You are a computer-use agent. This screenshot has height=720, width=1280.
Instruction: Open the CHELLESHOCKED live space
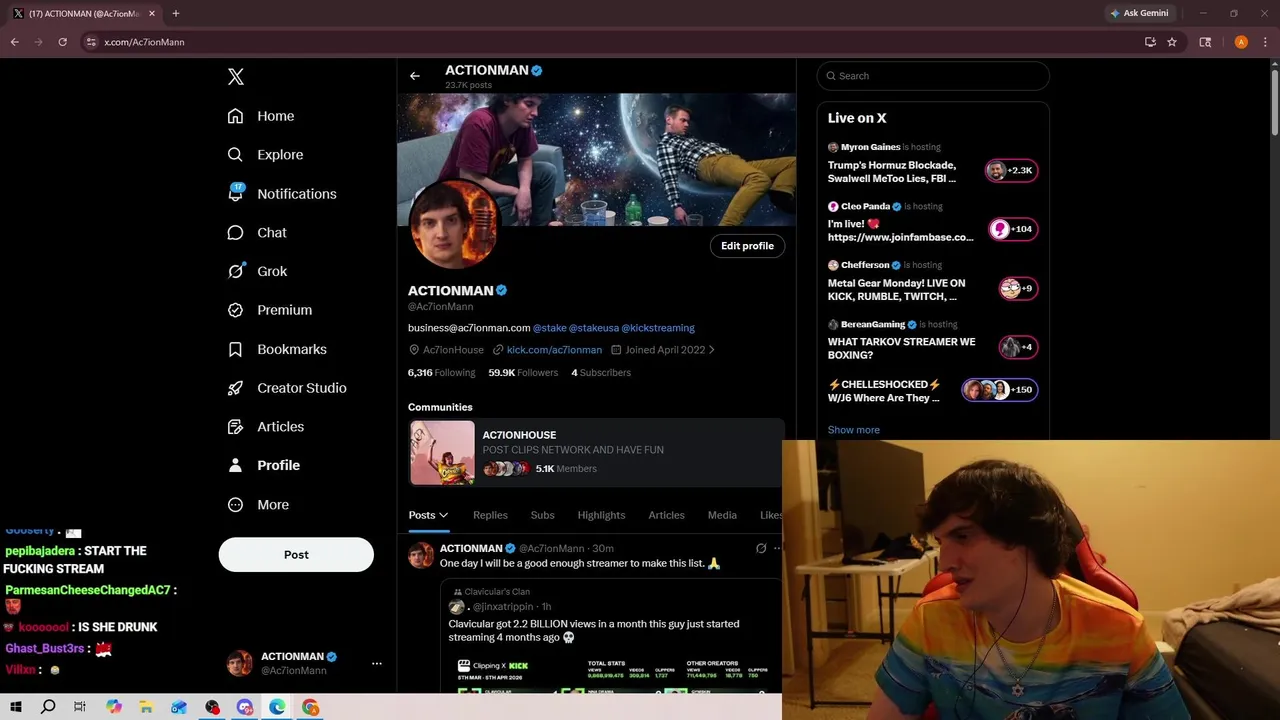[933, 390]
